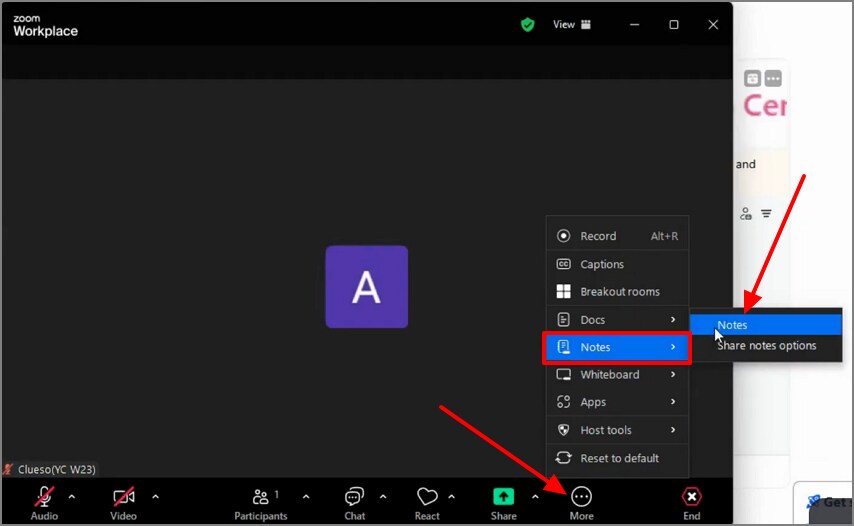Open the Participants panel
Image resolution: width=854 pixels, height=526 pixels.
click(261, 503)
